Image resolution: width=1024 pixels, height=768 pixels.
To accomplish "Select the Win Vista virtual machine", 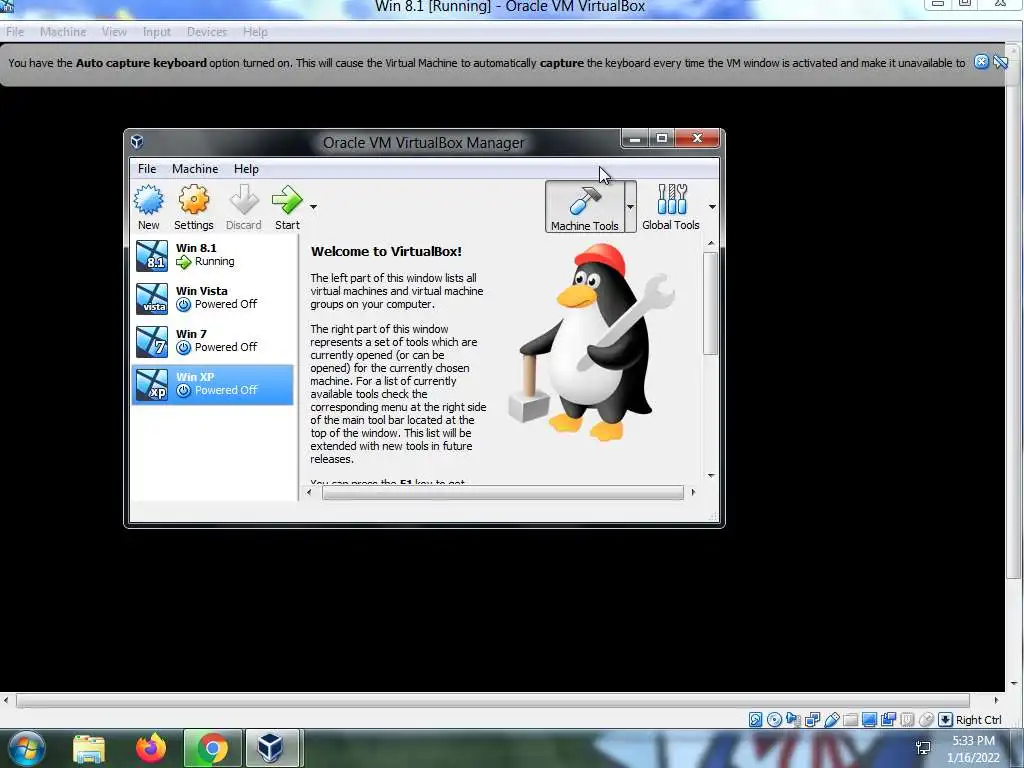I will [x=213, y=298].
